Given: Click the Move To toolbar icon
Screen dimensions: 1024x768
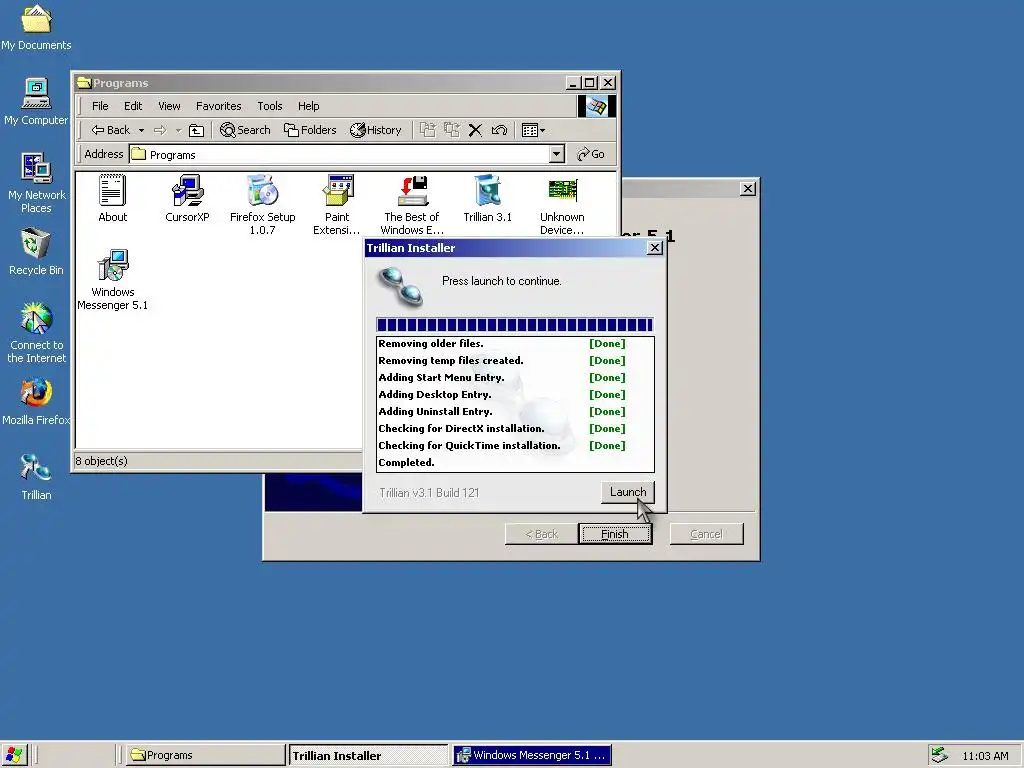Looking at the screenshot, I should tap(427, 130).
